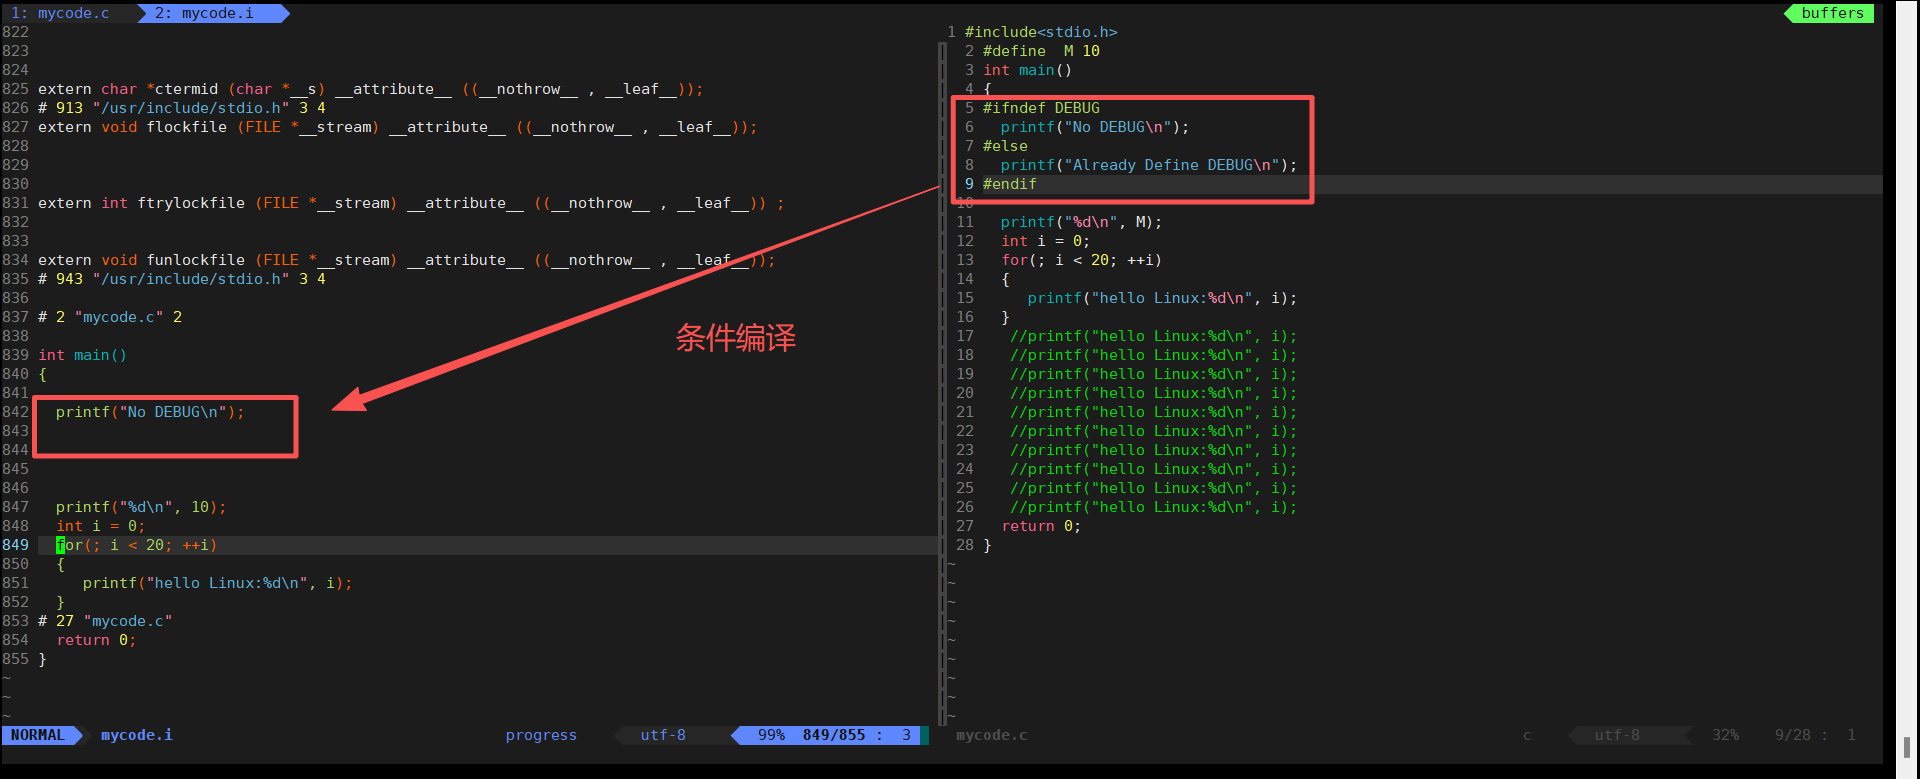Click the for loop on line 849
This screenshot has width=1920, height=779.
click(x=136, y=545)
